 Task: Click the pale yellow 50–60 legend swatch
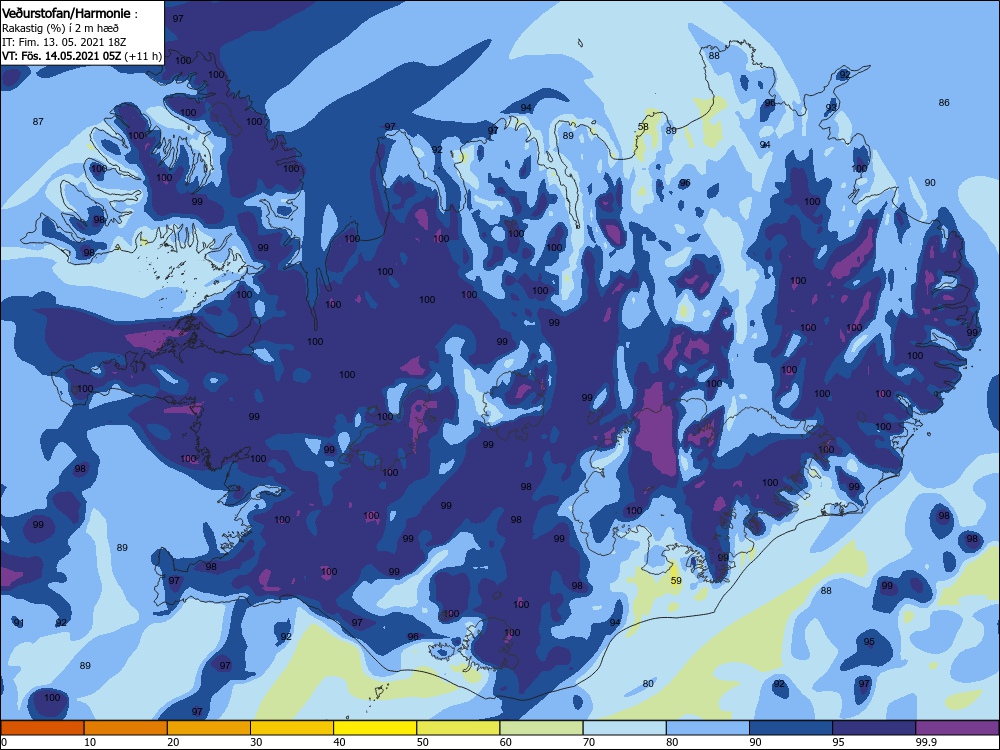pos(458,728)
